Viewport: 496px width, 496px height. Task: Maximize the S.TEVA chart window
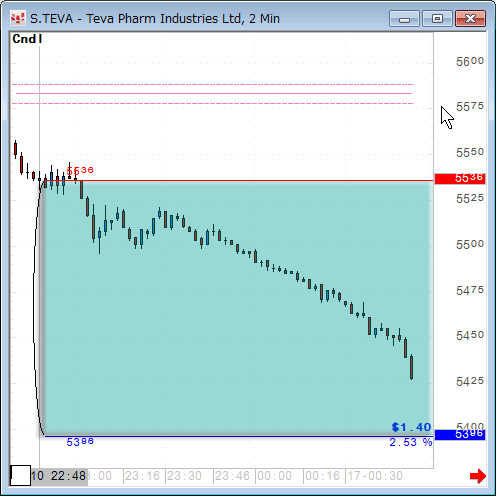coord(437,19)
